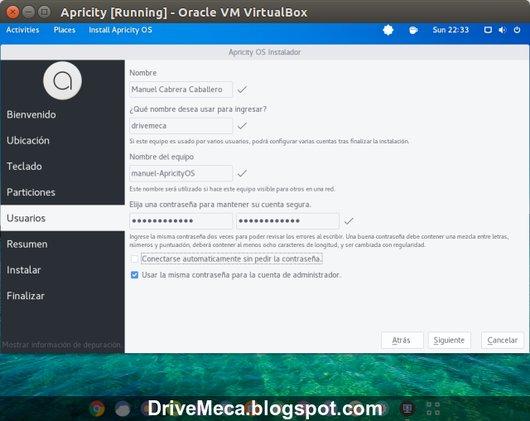Focus the password confirmation field

coord(288,221)
